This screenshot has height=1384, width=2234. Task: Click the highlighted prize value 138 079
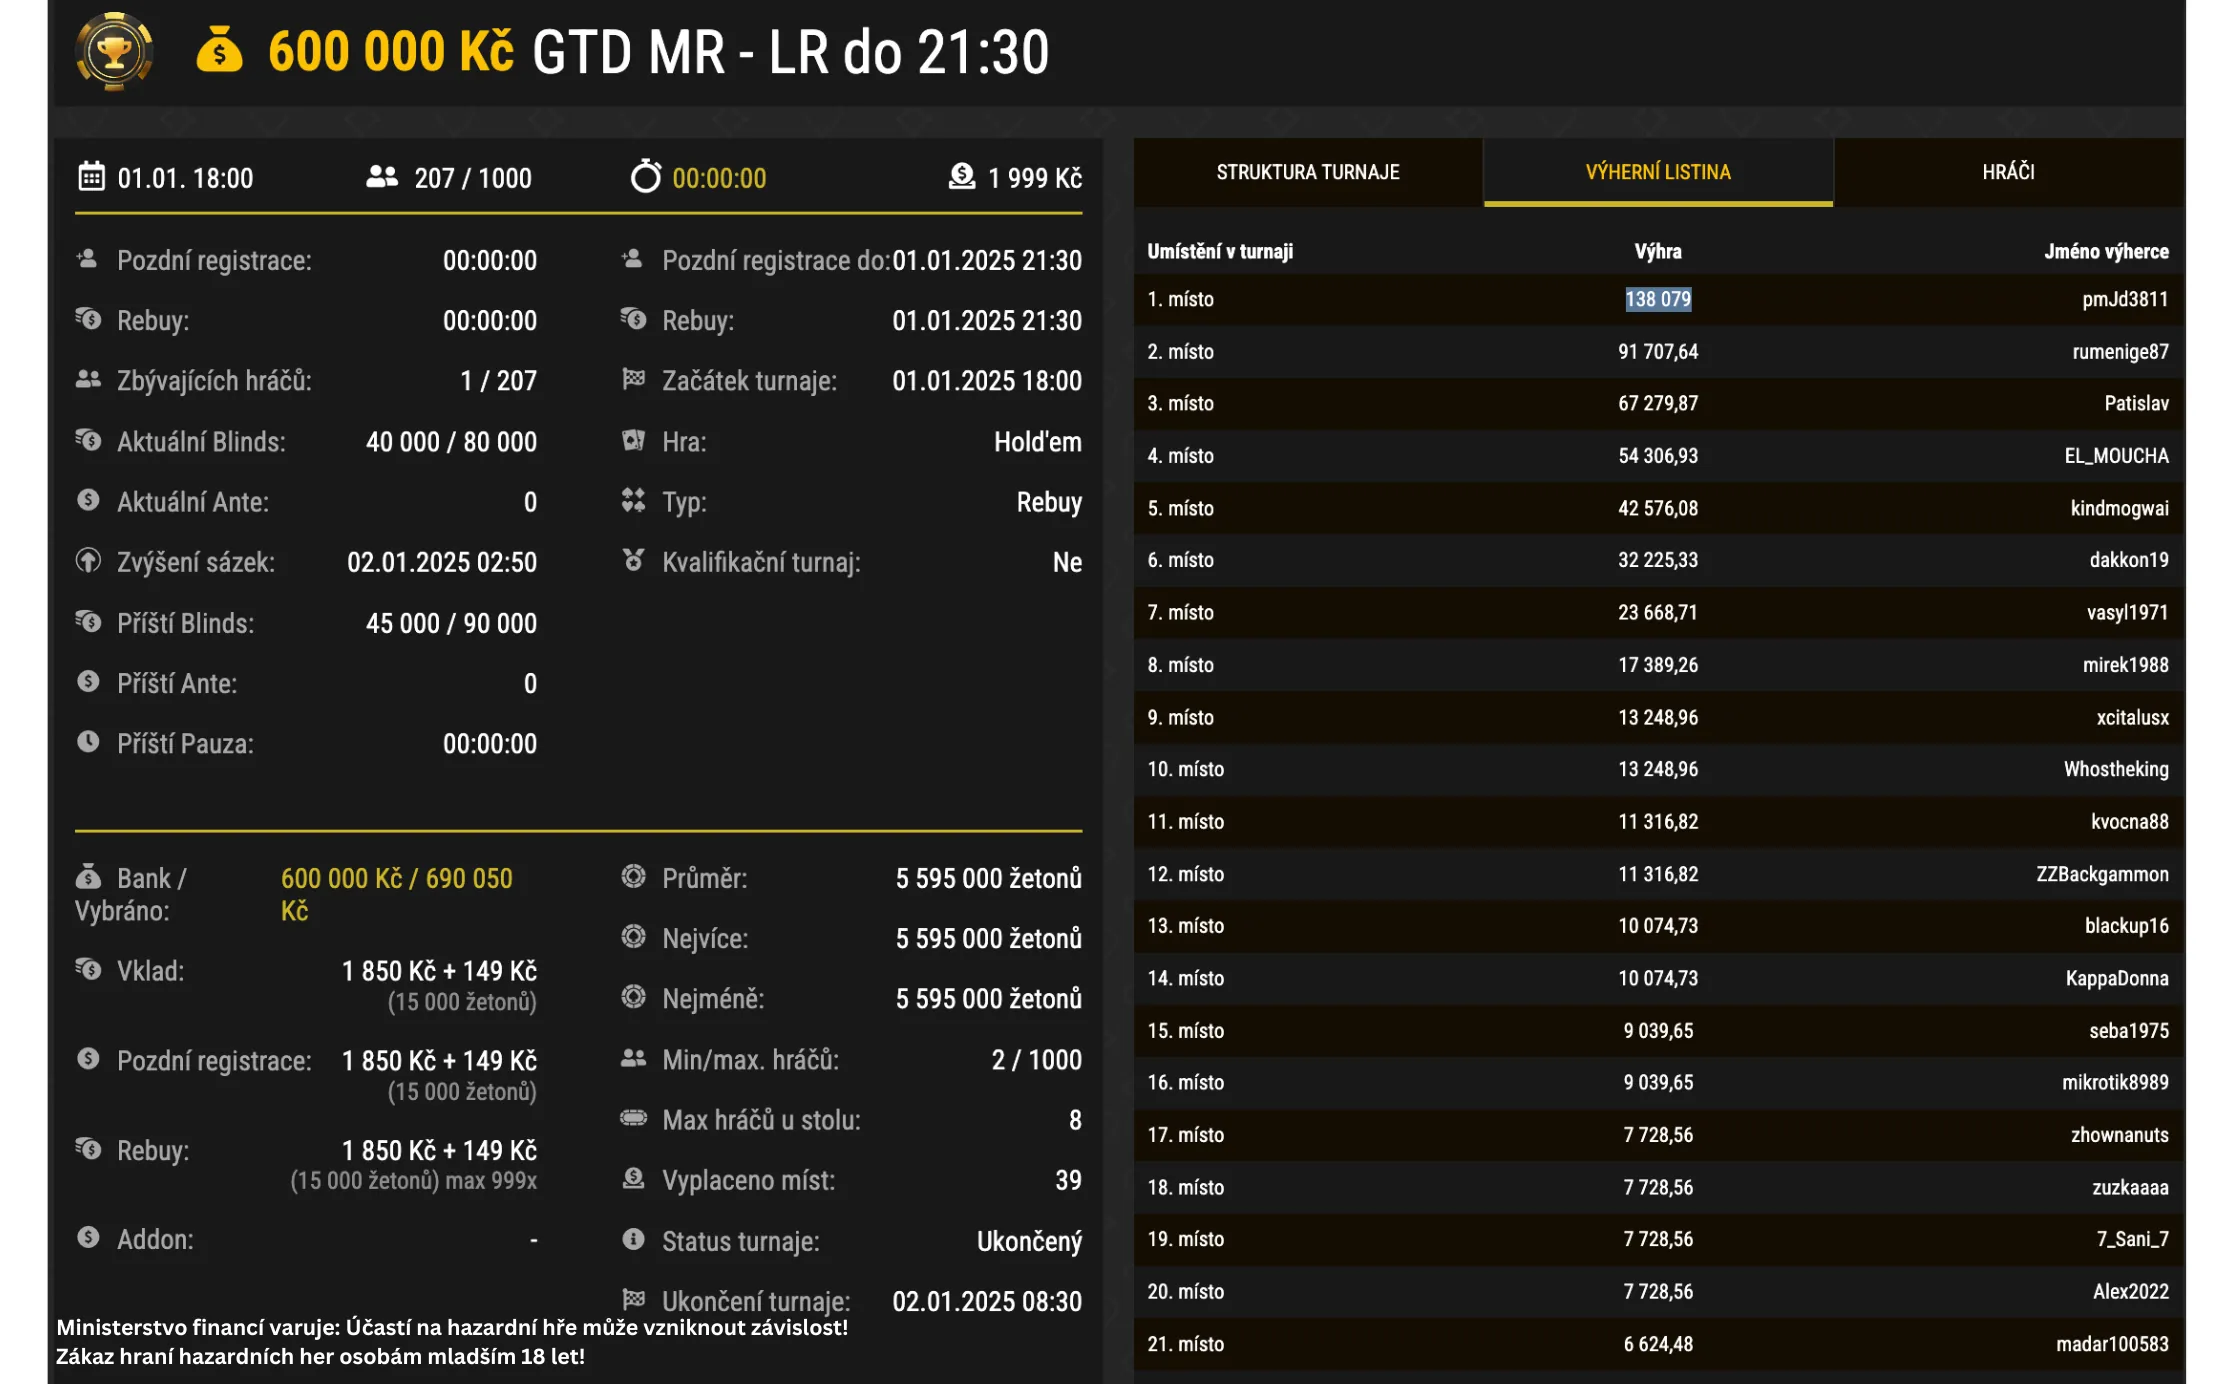coord(1658,299)
